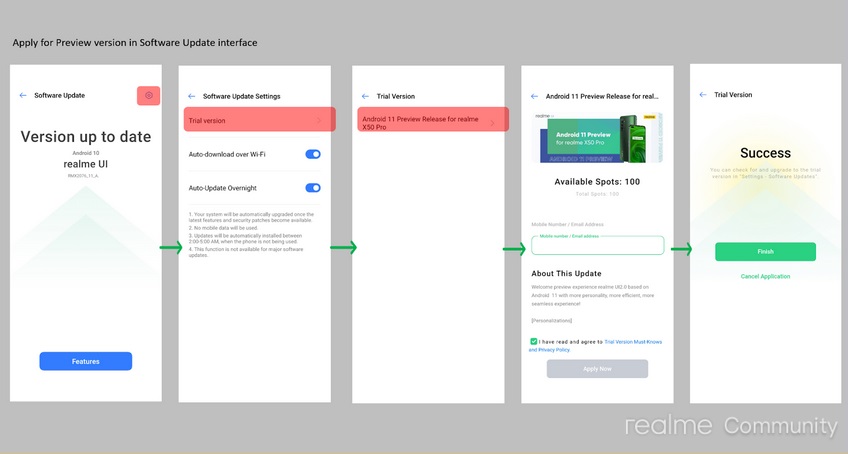
Task: Focus the Mobile number / Email address field
Action: click(597, 246)
